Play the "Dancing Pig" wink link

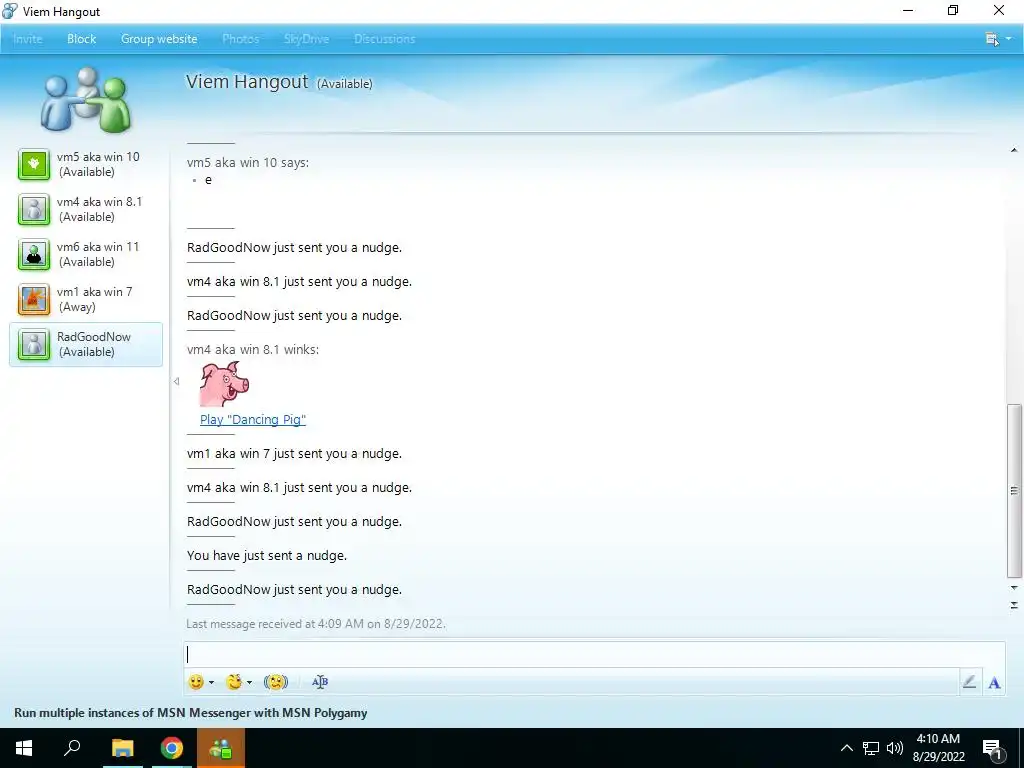[253, 419]
